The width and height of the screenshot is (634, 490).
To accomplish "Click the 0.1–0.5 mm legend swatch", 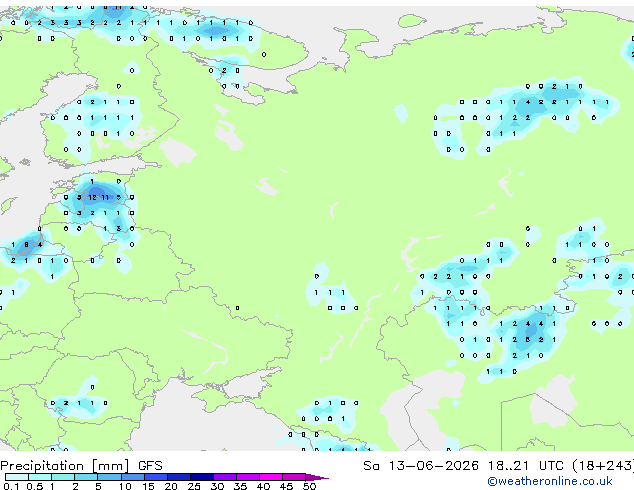I will (x=17, y=477).
